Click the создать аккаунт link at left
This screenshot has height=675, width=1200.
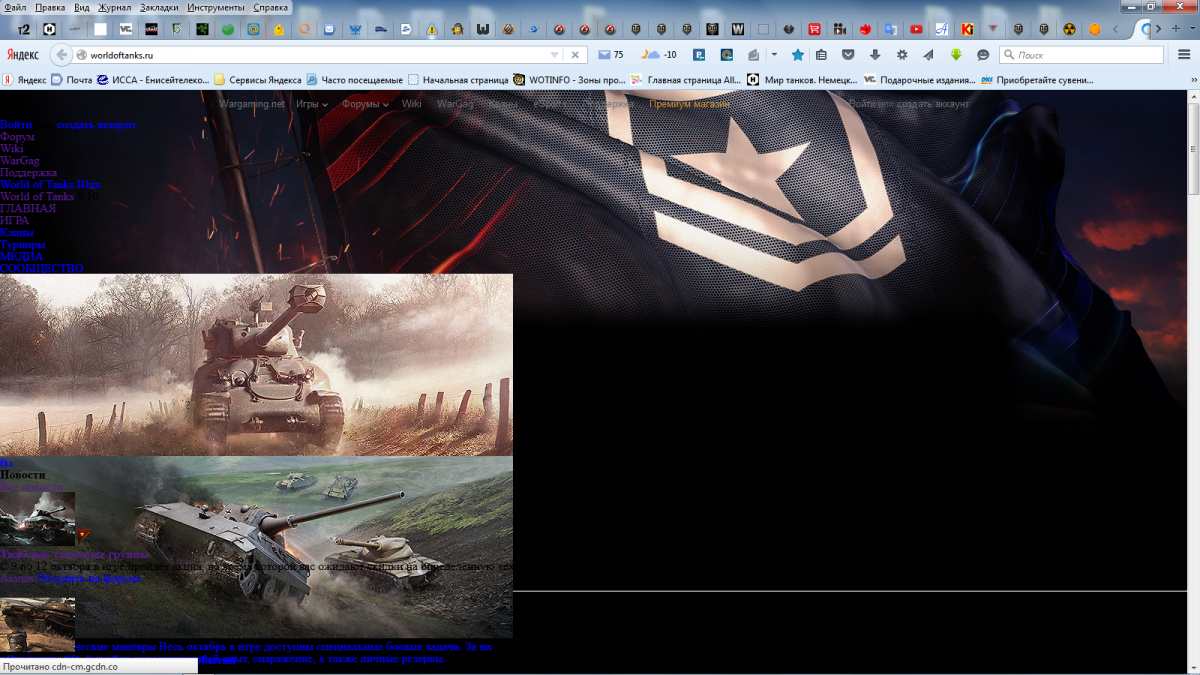click(x=96, y=125)
